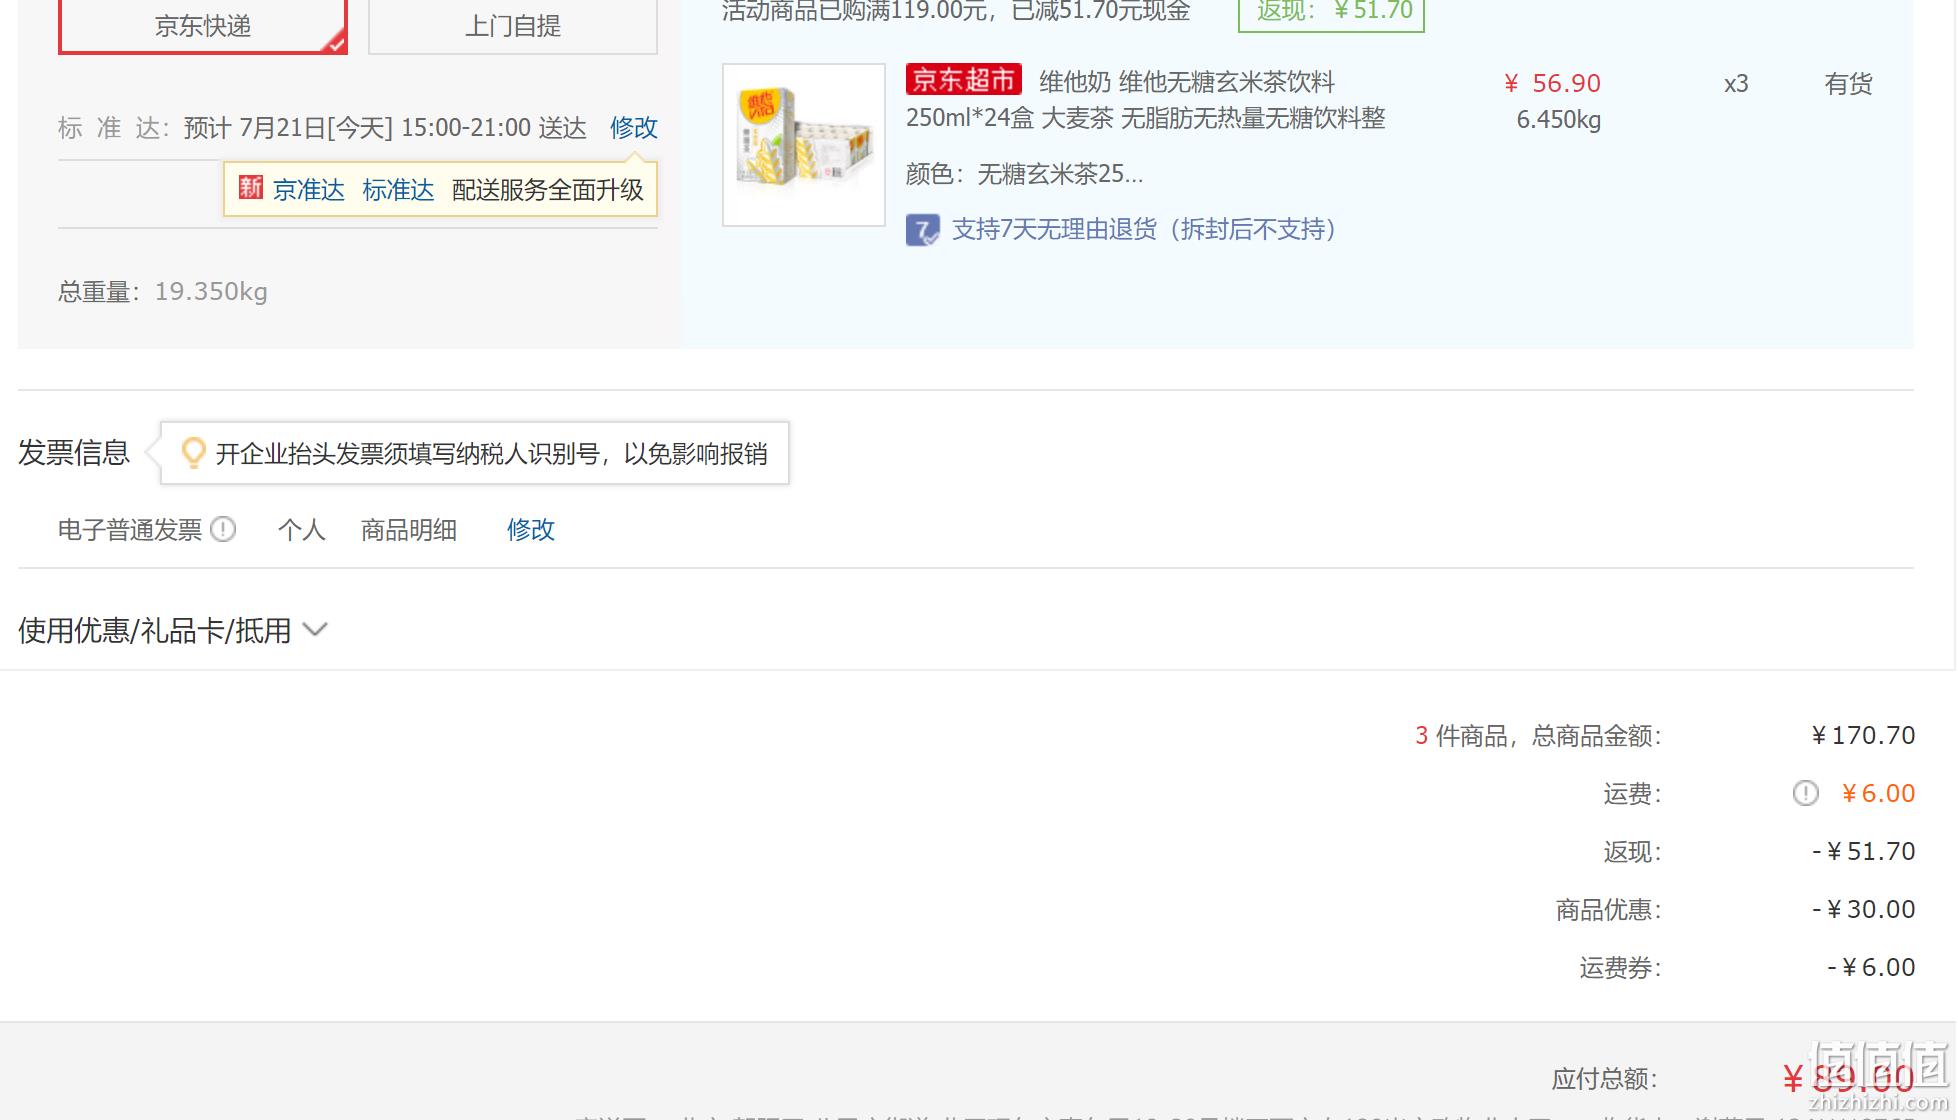Viewport: 1958px width, 1120px height.
Task: Expand 使用优惠/礼品卡/抵用 section
Action: tap(173, 631)
